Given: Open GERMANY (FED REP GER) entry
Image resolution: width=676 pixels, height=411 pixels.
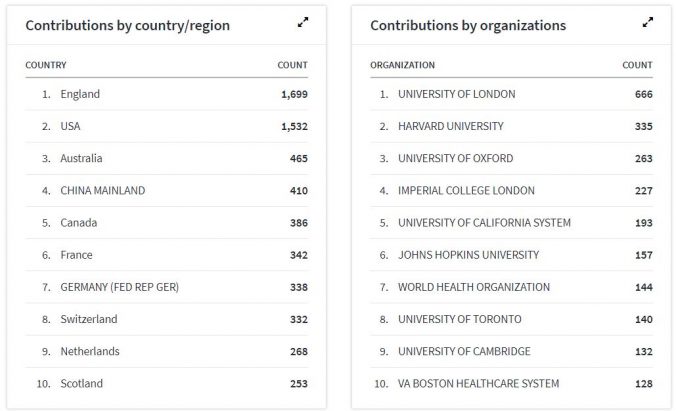Looking at the screenshot, I should 120,287.
